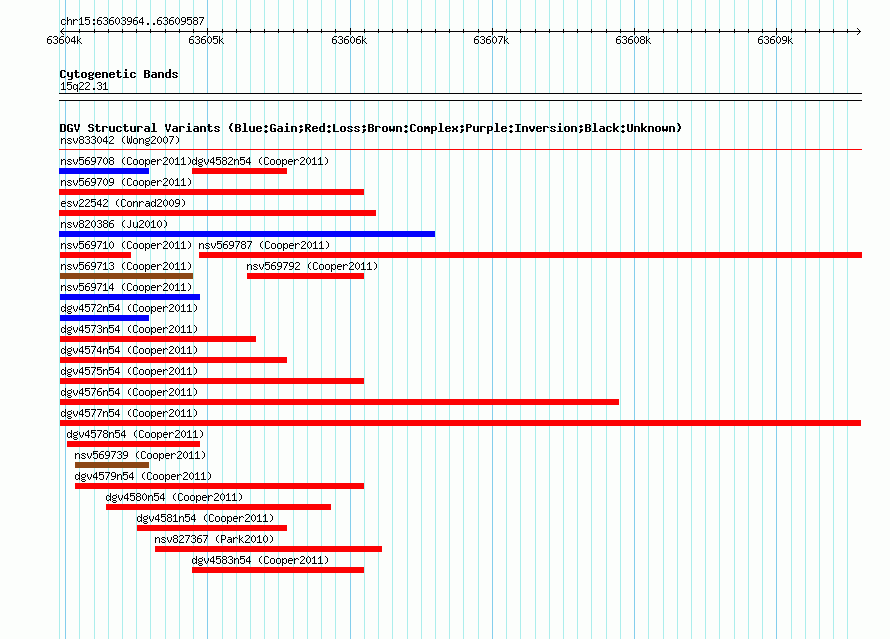Open the dgv4578n54 (Cooper2011) label
890x639 pixels.
(x=135, y=434)
